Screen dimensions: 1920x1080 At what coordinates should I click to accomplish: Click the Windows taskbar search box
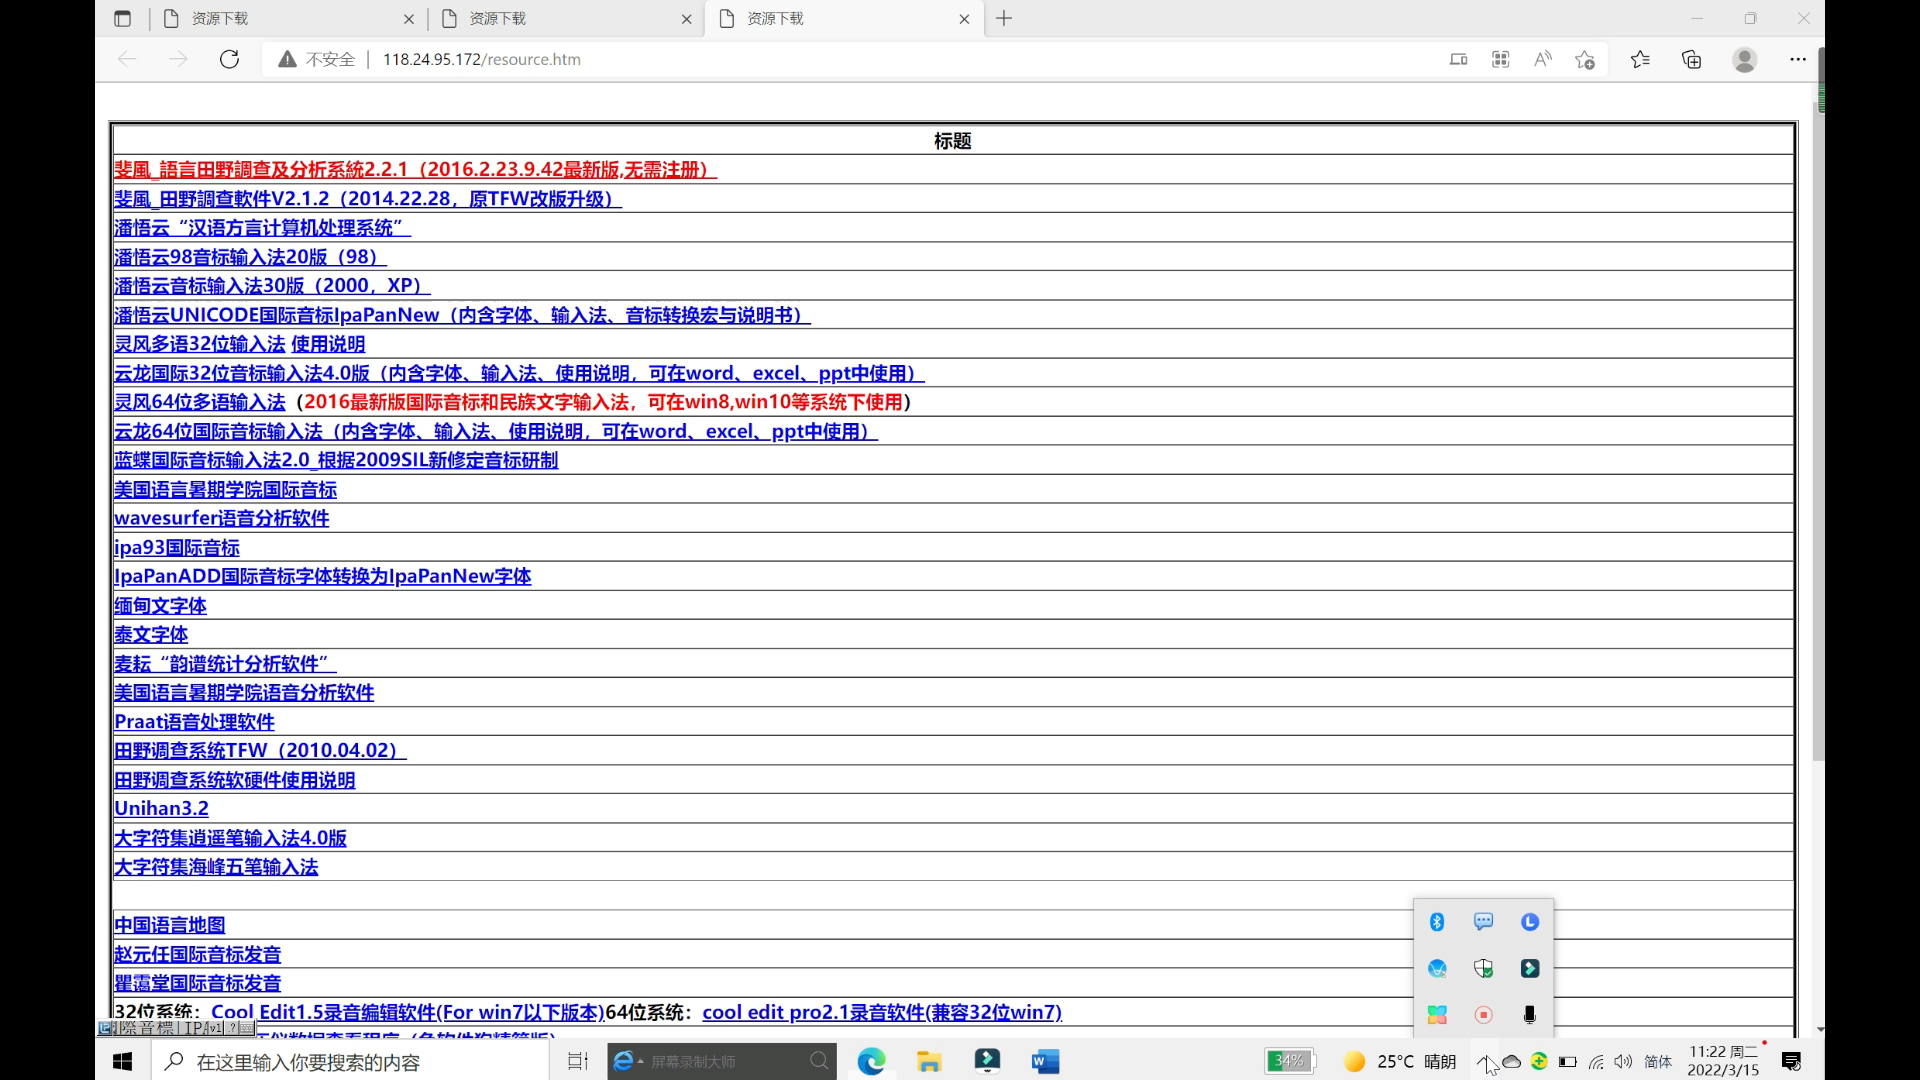350,1061
